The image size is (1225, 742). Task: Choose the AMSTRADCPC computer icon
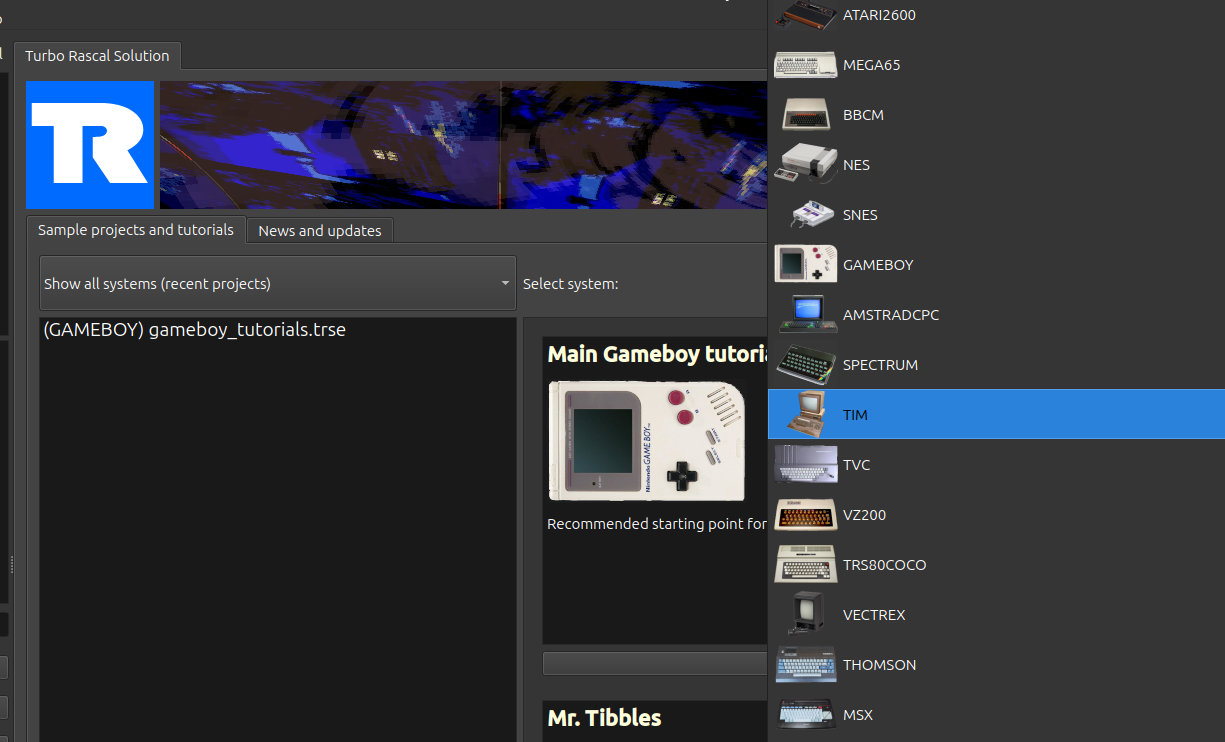point(806,314)
